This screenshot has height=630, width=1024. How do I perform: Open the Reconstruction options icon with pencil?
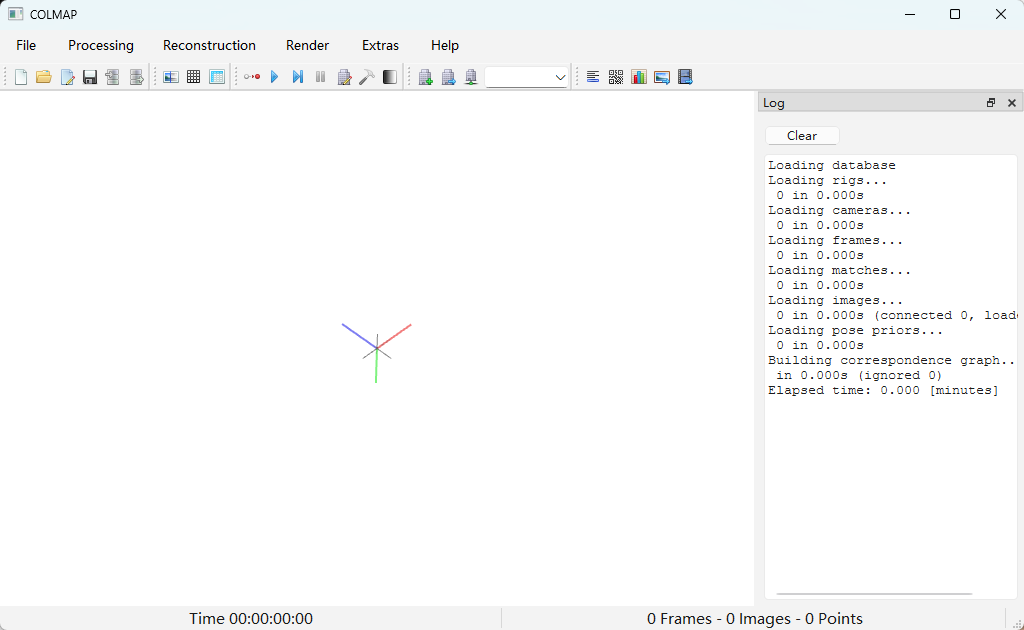coord(344,77)
